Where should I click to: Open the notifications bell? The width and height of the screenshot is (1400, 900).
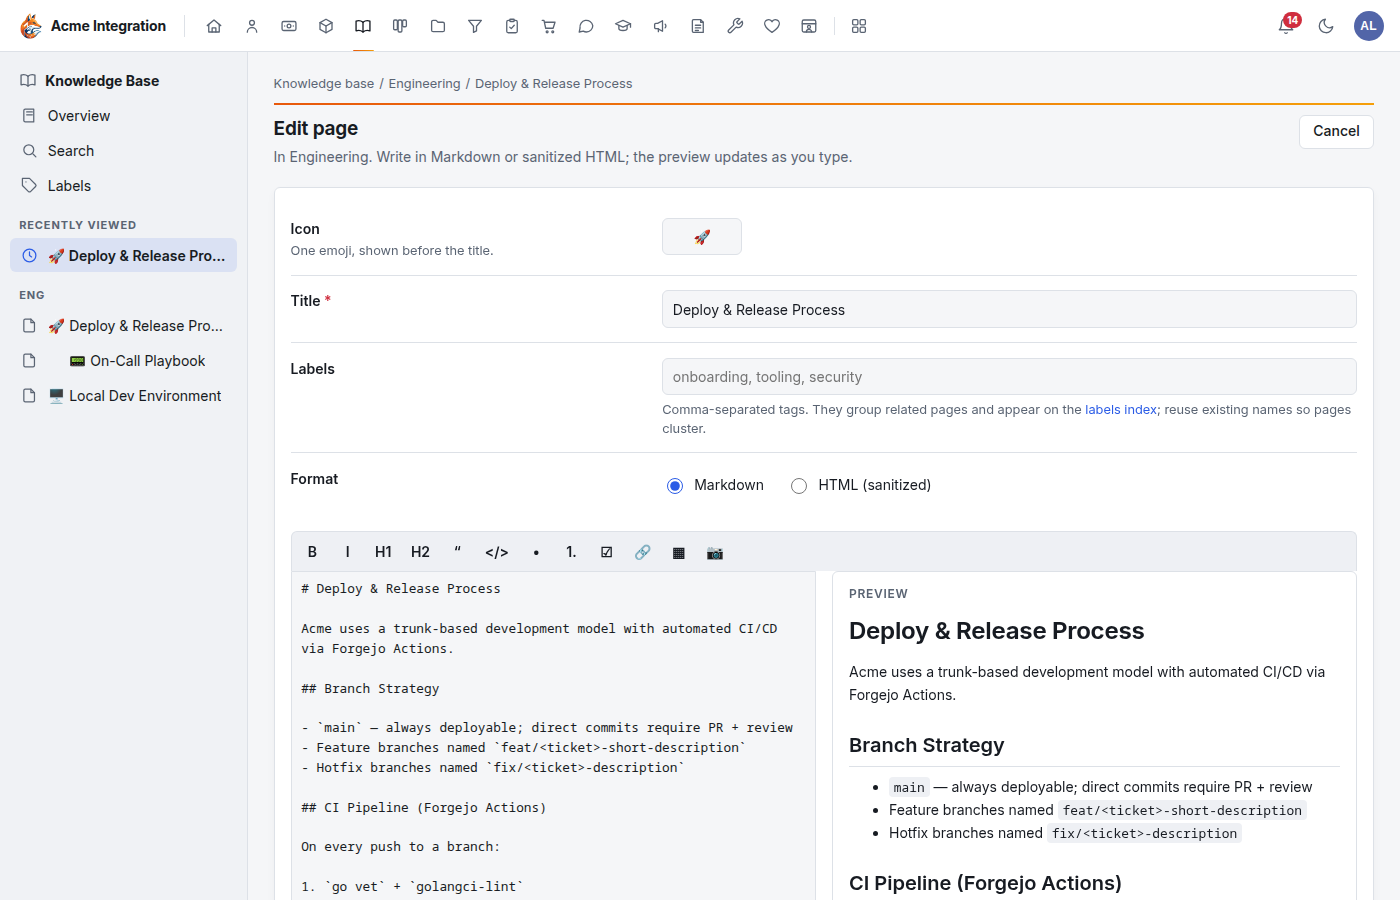[1286, 26]
